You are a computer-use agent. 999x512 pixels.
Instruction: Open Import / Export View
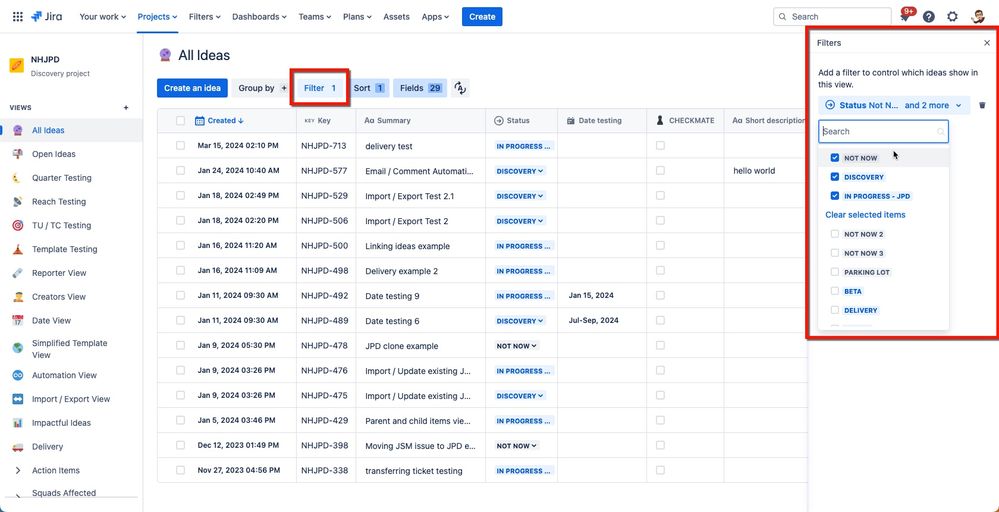pos(71,399)
